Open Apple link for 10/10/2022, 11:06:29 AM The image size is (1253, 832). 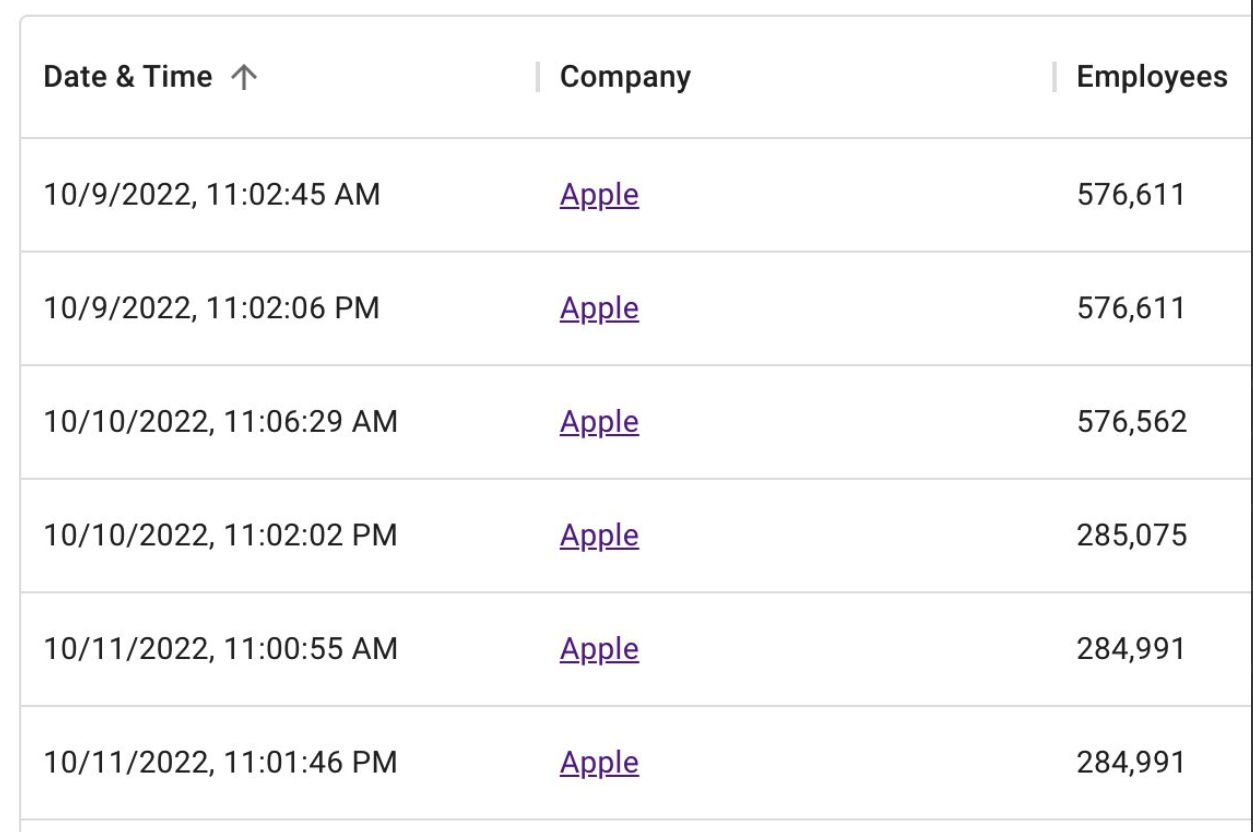click(x=599, y=422)
